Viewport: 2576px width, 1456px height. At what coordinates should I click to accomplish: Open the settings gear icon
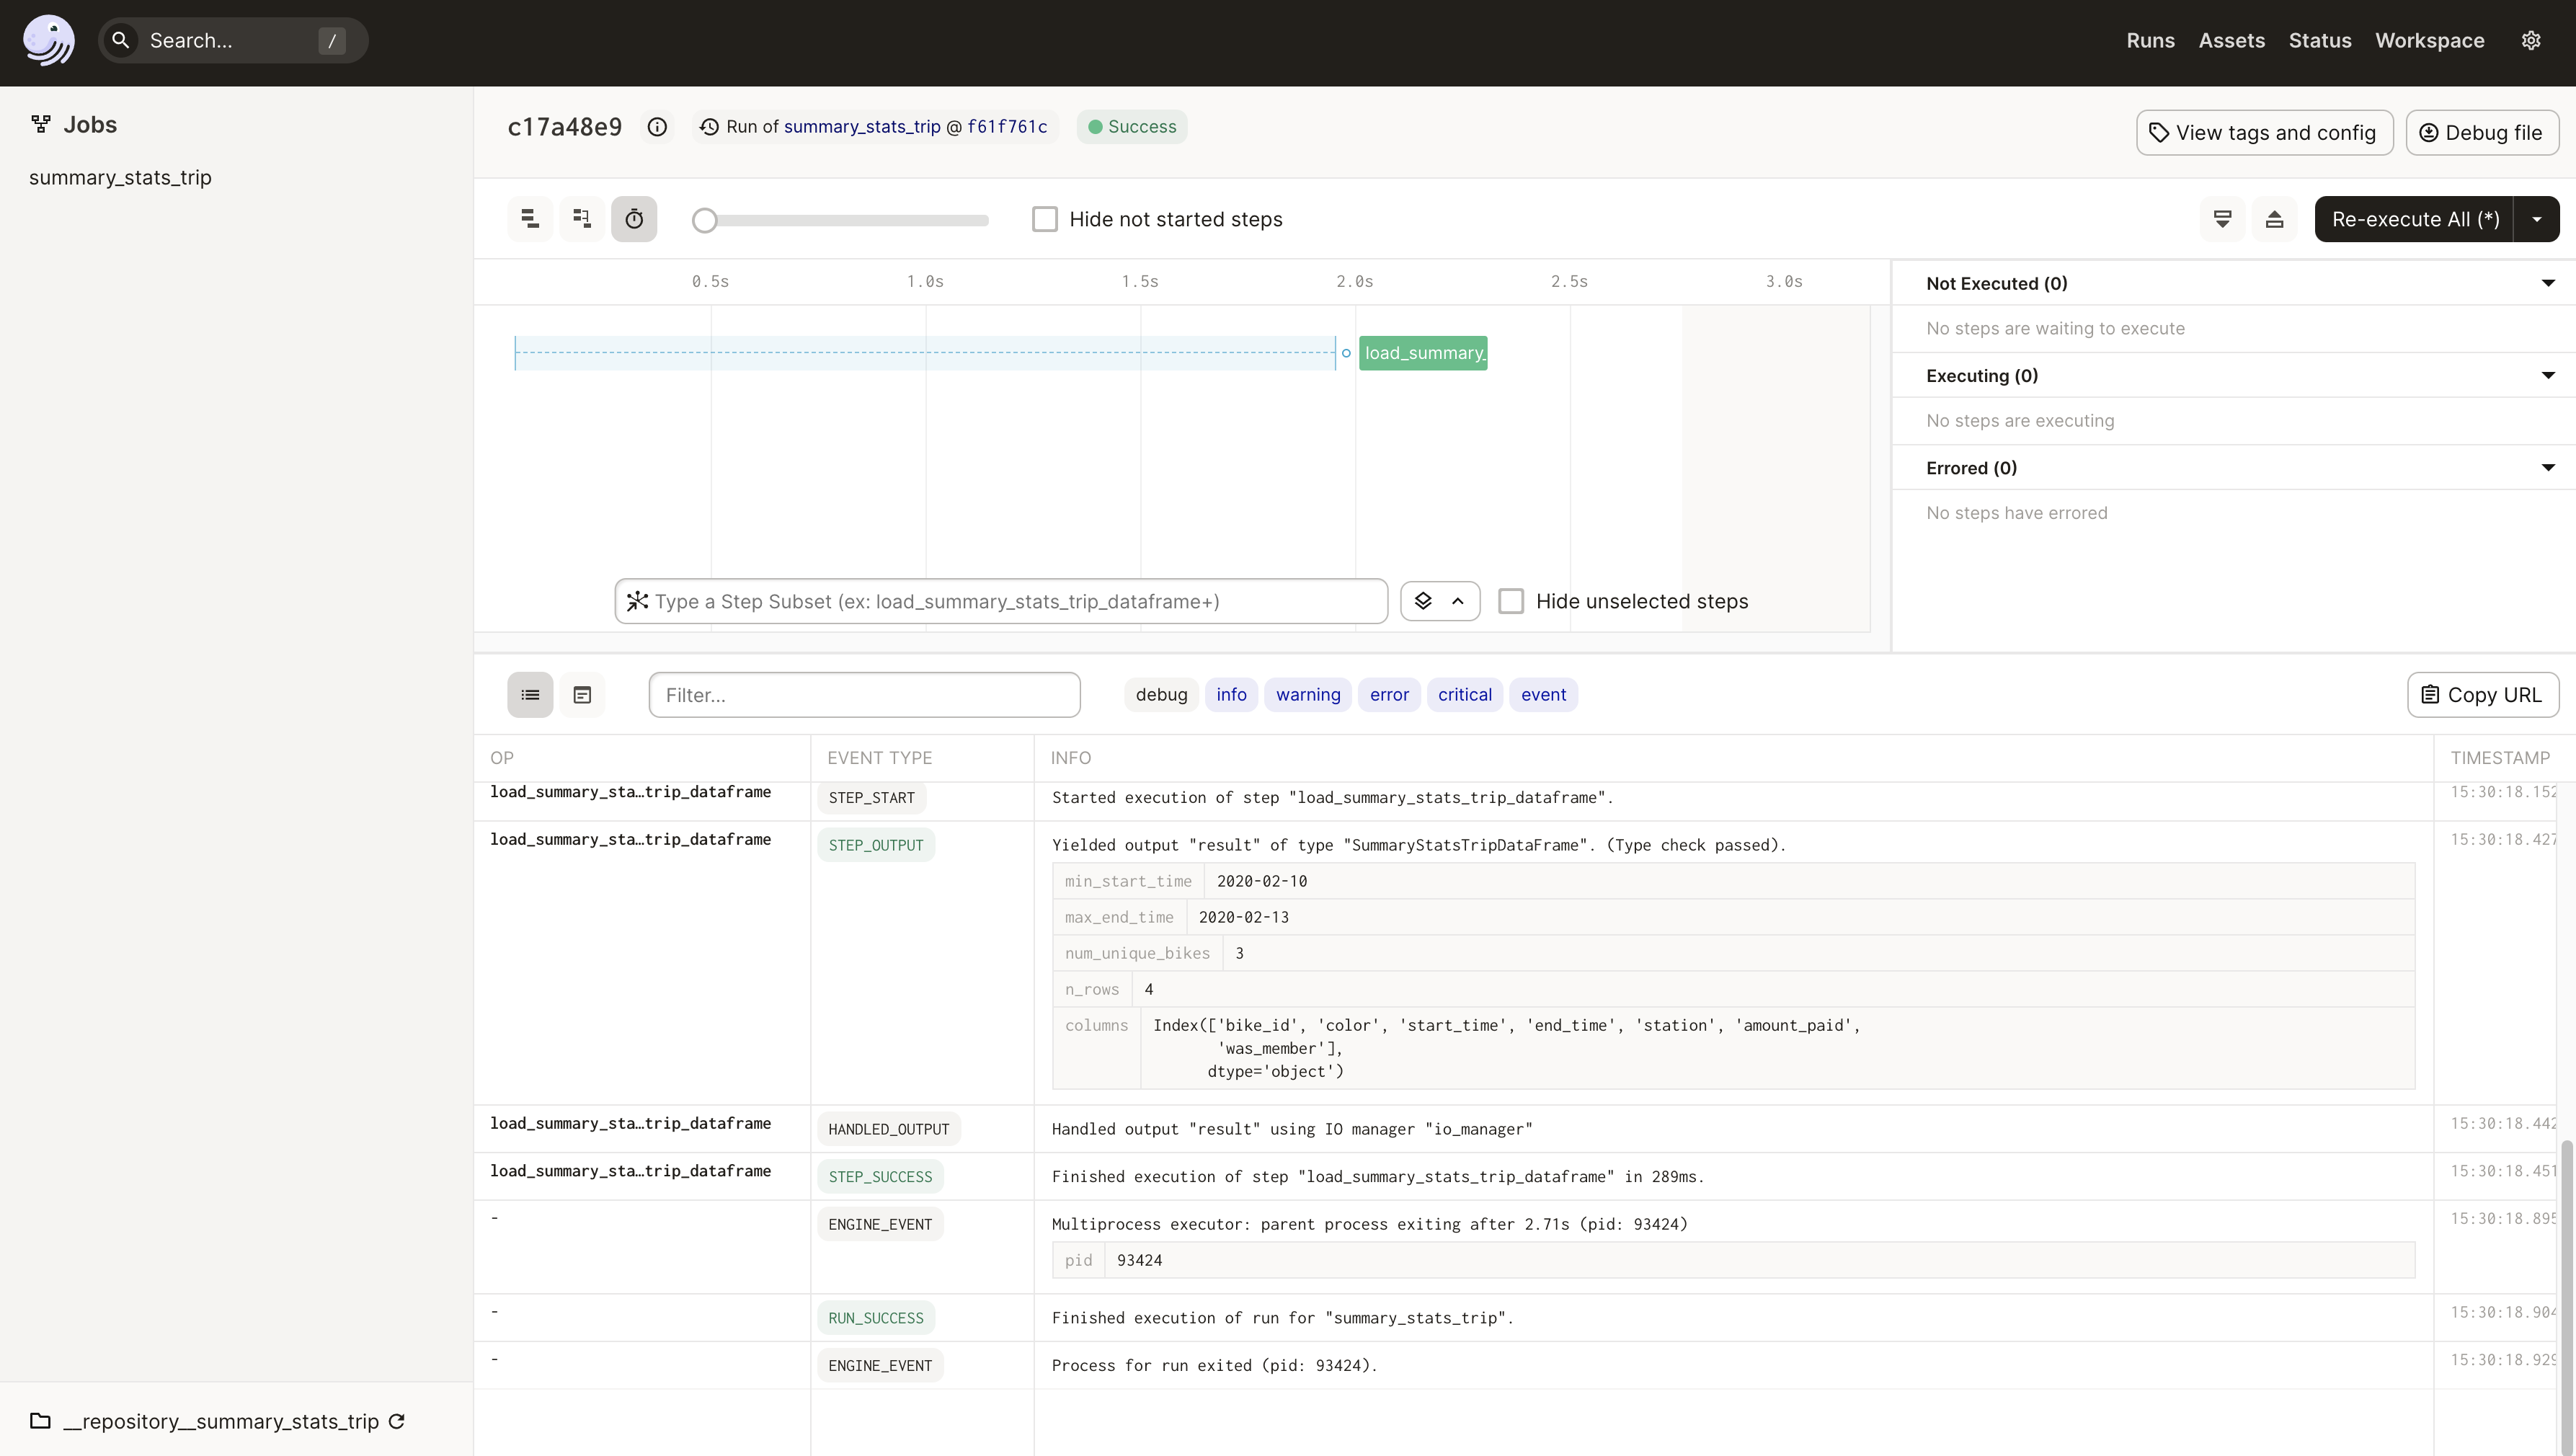[2531, 41]
